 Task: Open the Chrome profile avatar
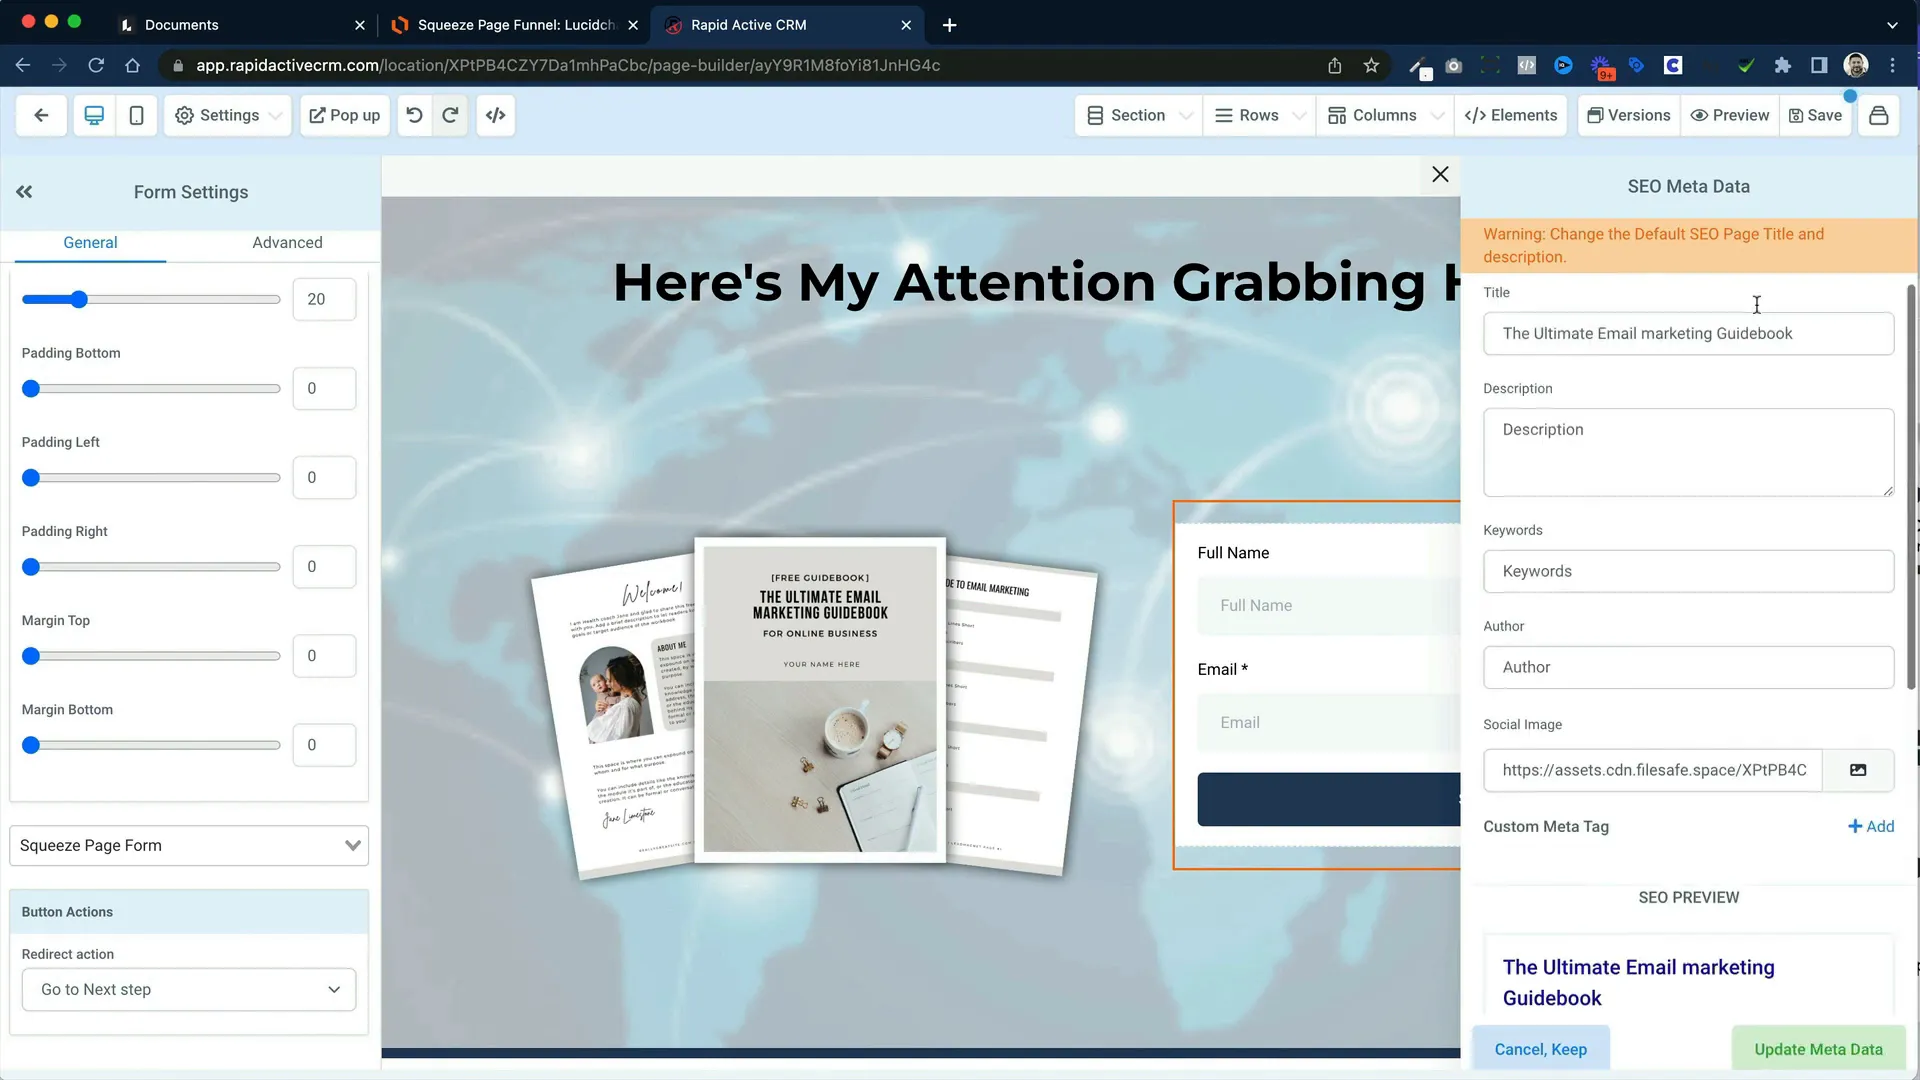point(1856,65)
